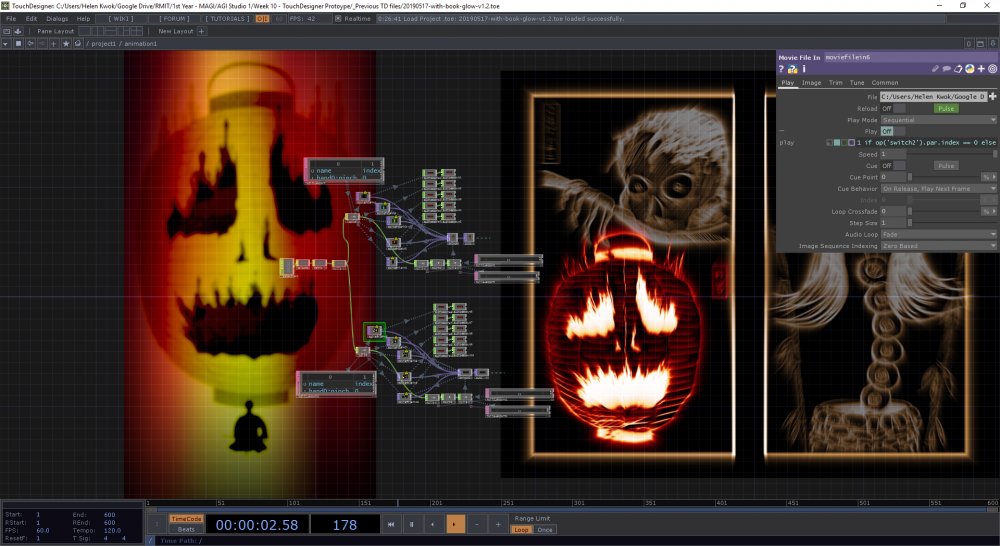This screenshot has height=546, width=1000.
Task: Click the Once range limit button
Action: click(544, 530)
